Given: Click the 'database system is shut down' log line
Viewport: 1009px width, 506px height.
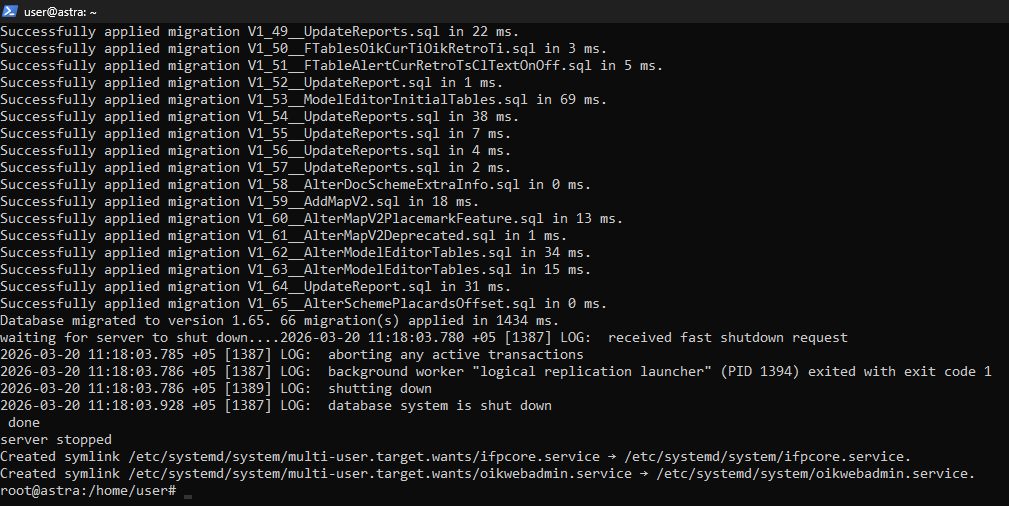Looking at the screenshot, I should point(439,406).
